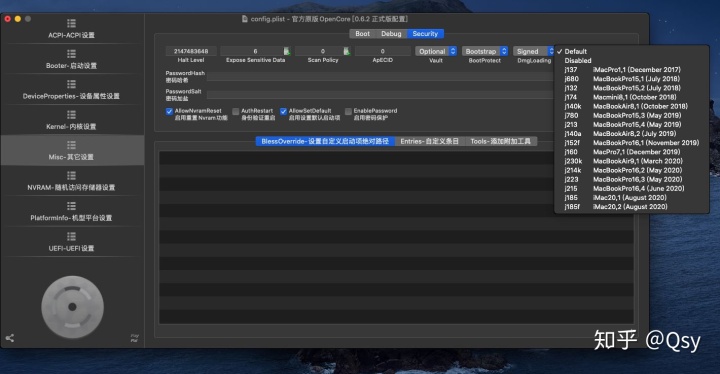Select j185 iMac20,1 menu entry
The width and height of the screenshot is (720, 374).
pyautogui.click(x=631, y=198)
